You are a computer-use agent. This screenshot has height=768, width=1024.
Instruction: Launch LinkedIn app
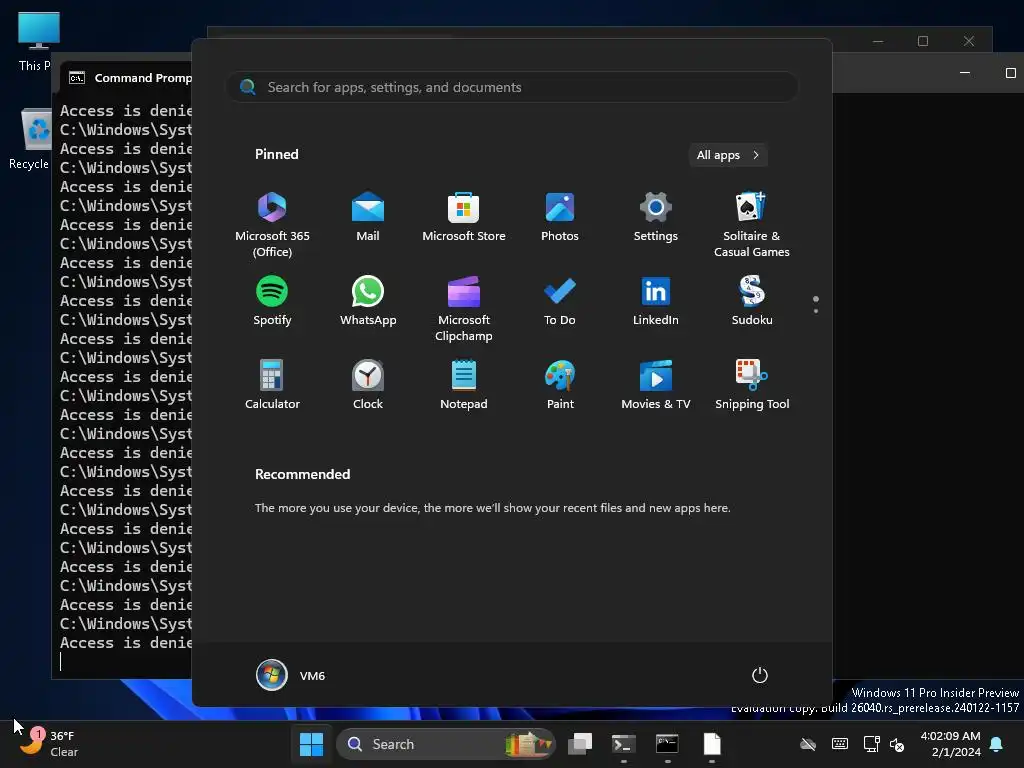(656, 300)
